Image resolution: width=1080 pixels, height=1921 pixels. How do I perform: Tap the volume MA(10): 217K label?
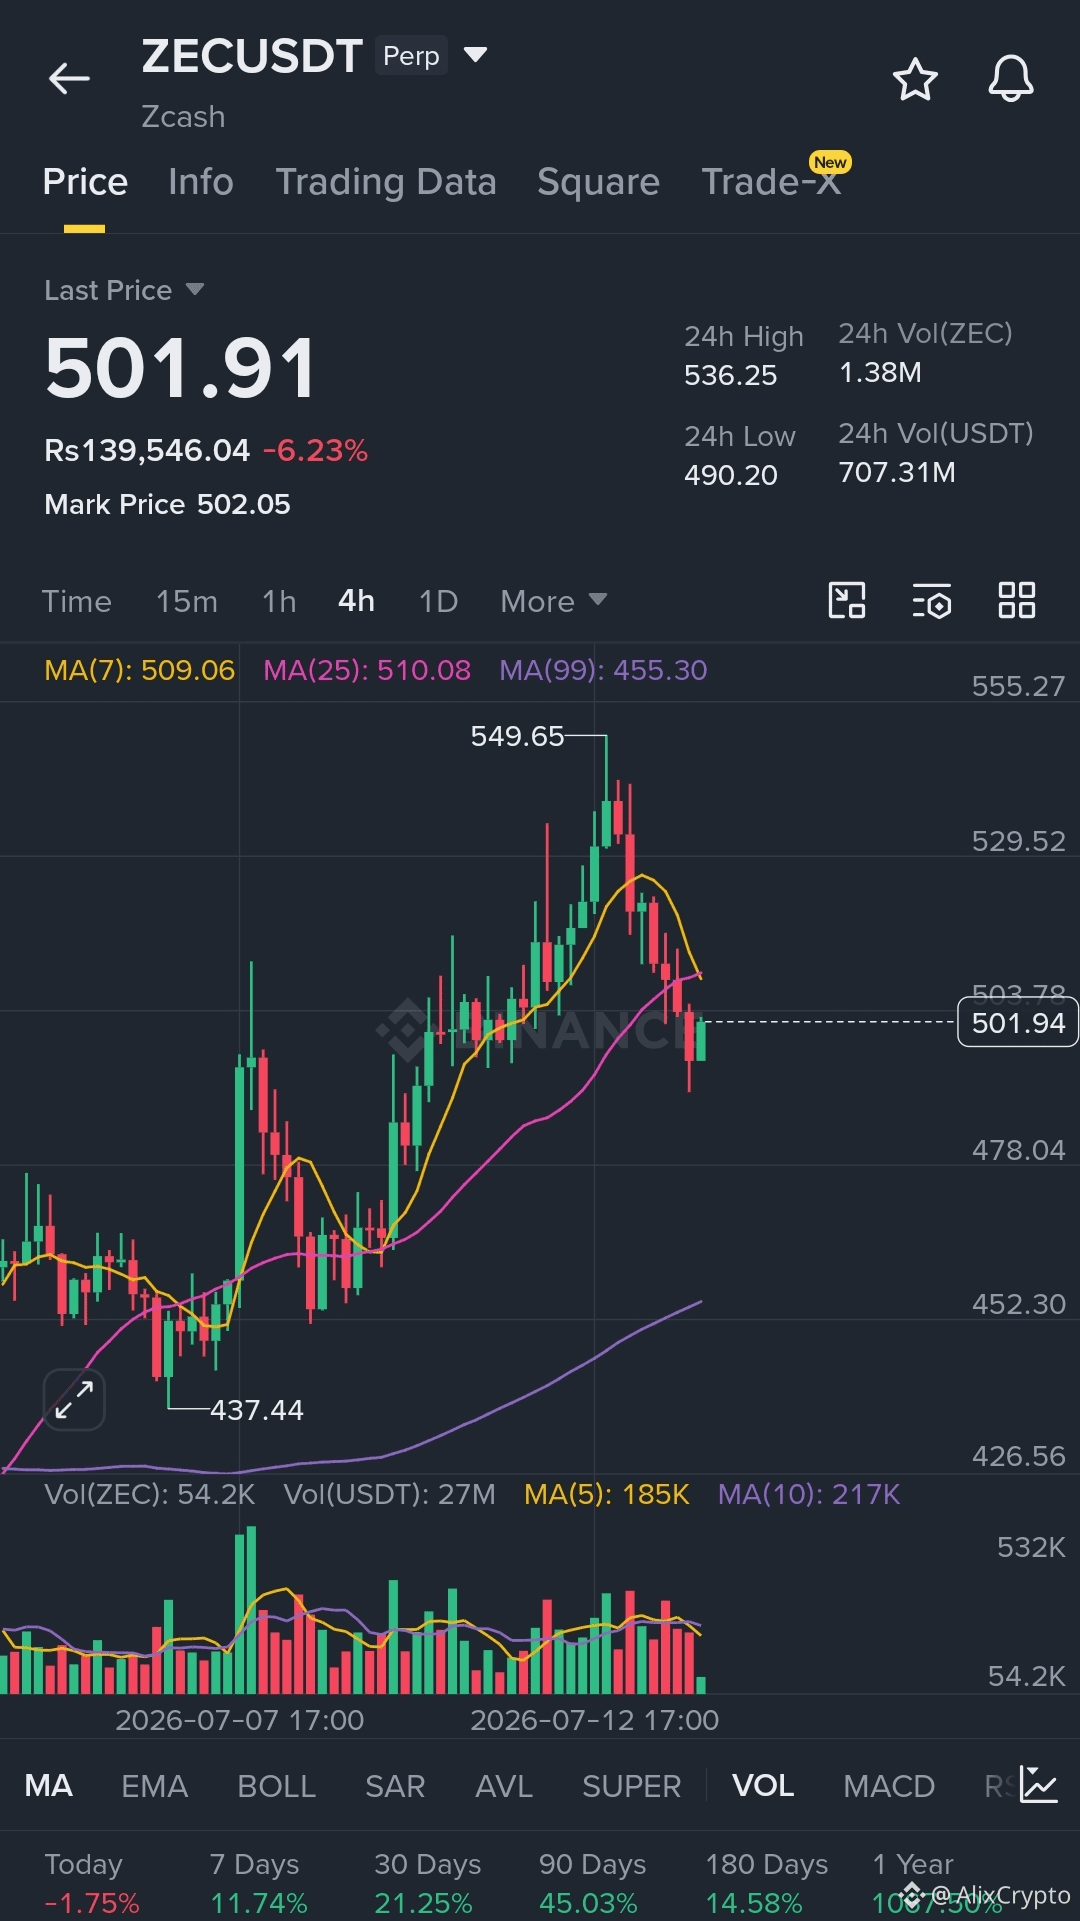coord(809,1494)
